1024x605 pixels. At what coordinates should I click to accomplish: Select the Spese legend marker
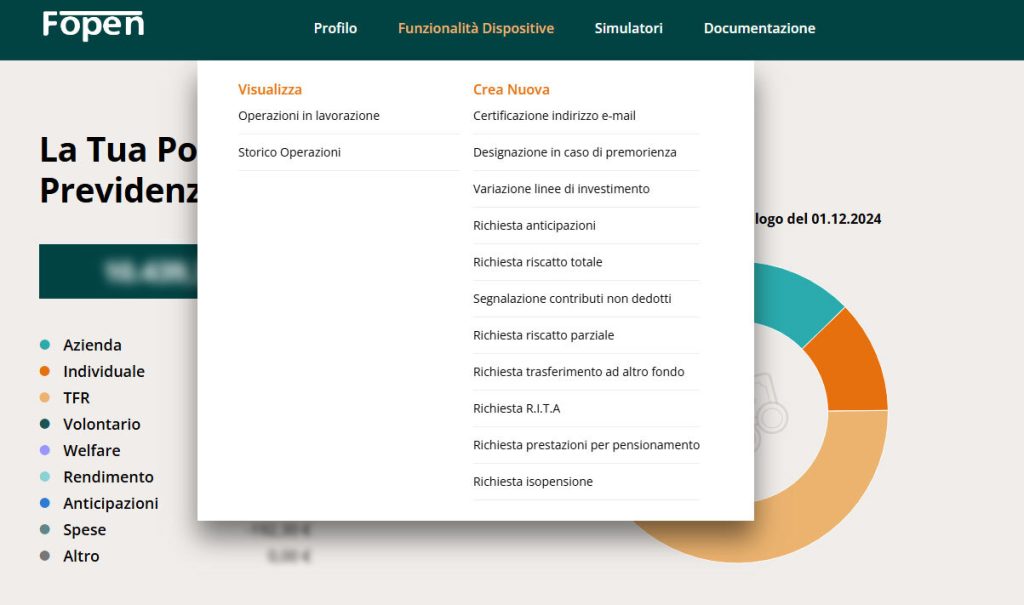coord(43,530)
